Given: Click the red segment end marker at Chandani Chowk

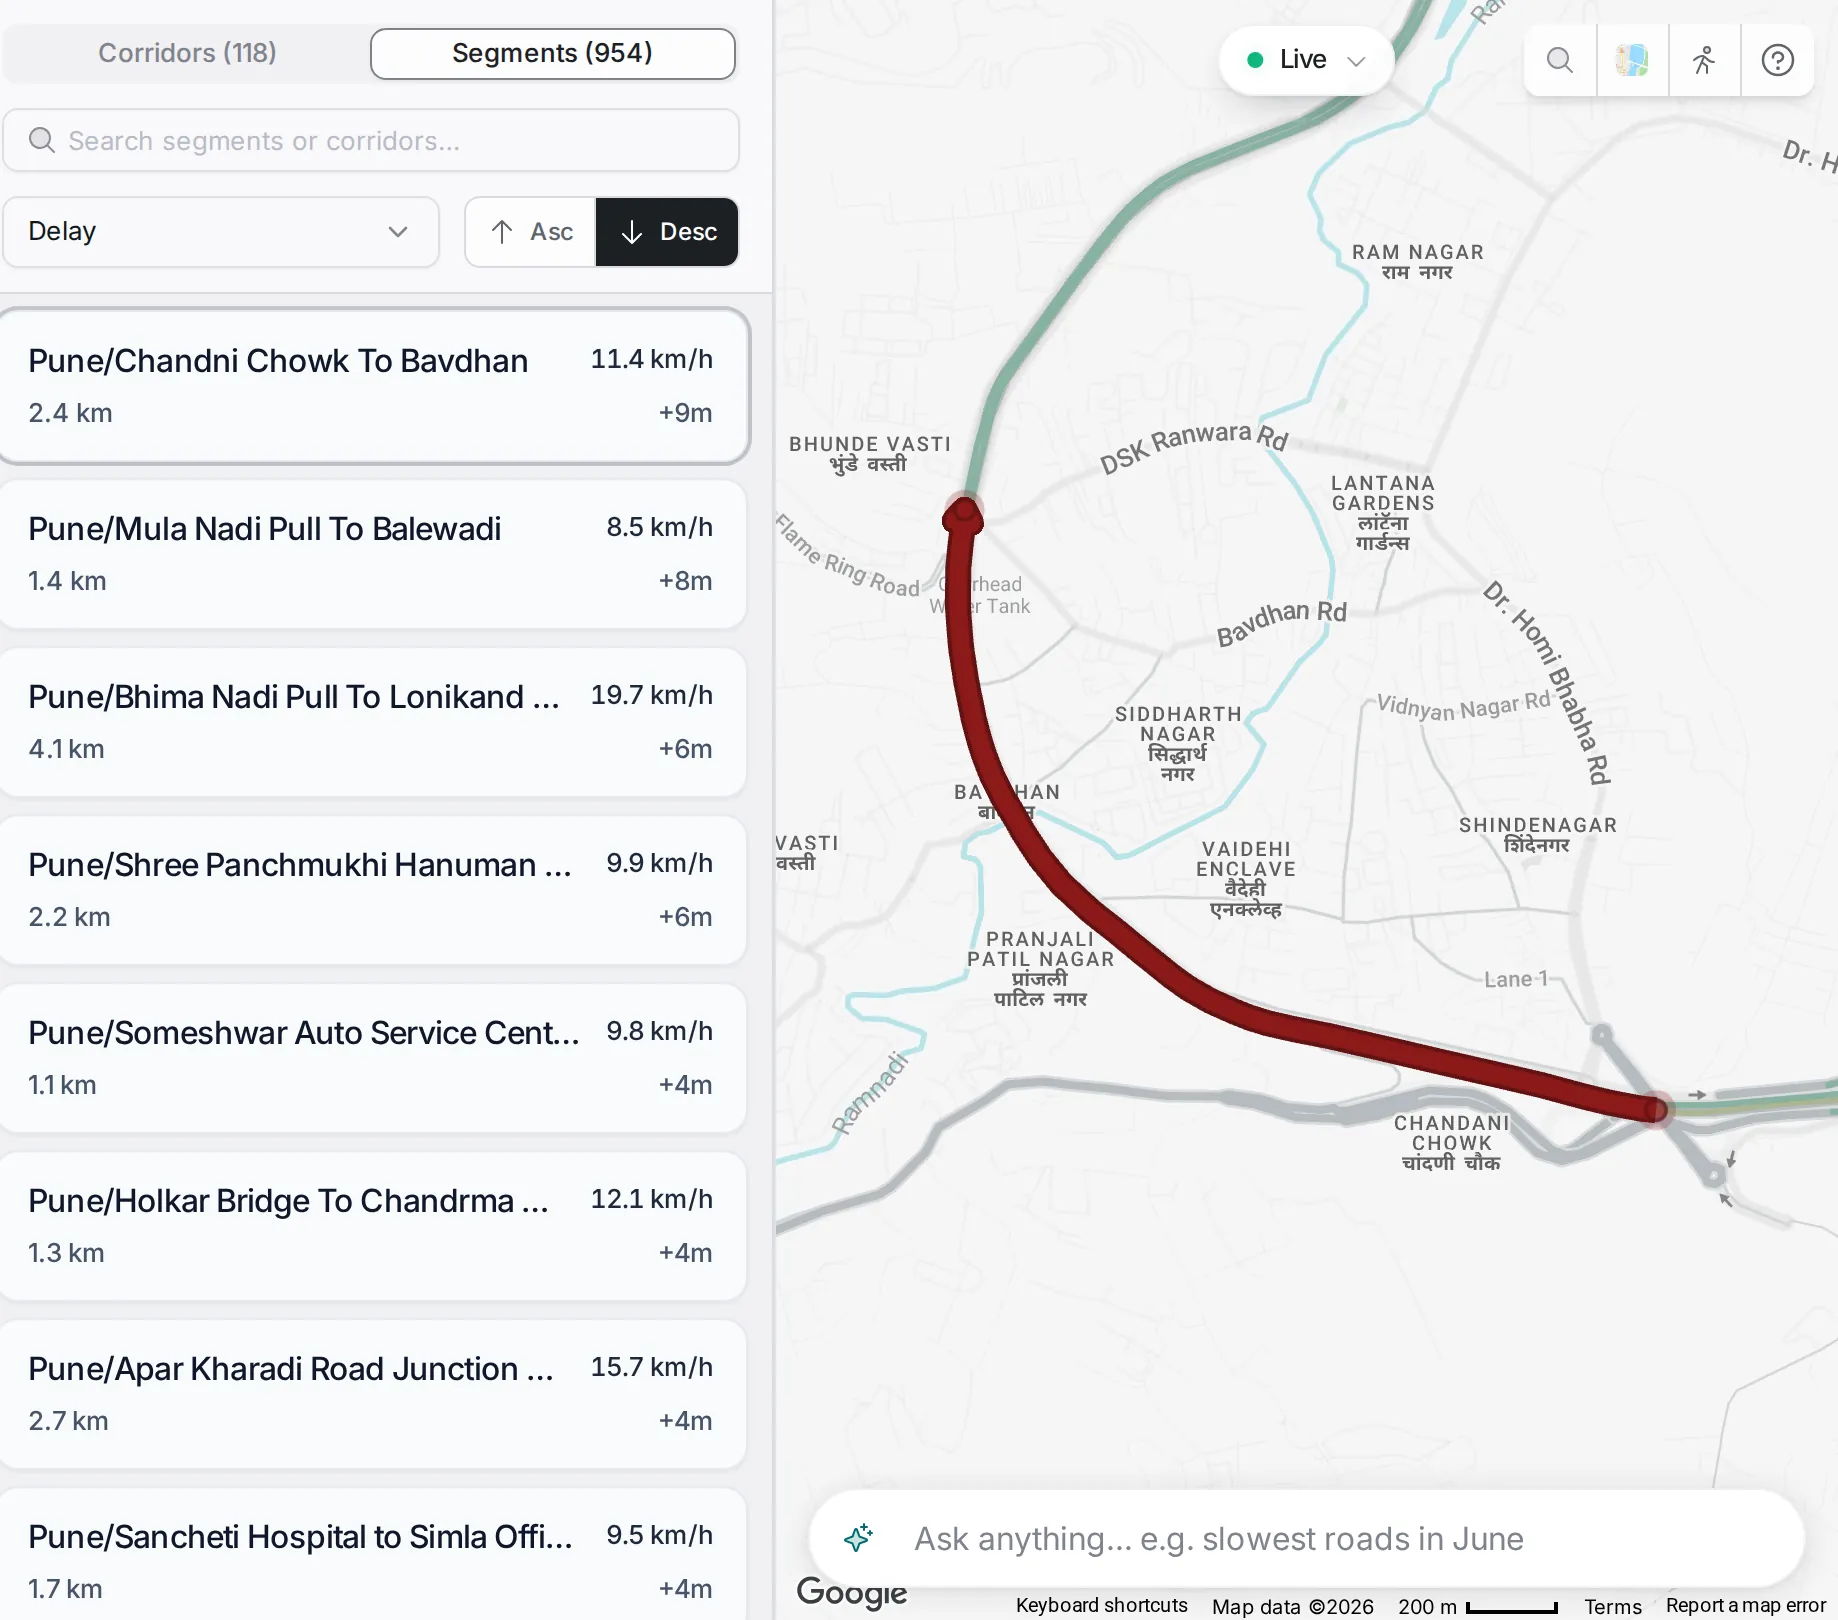Looking at the screenshot, I should [1655, 1109].
